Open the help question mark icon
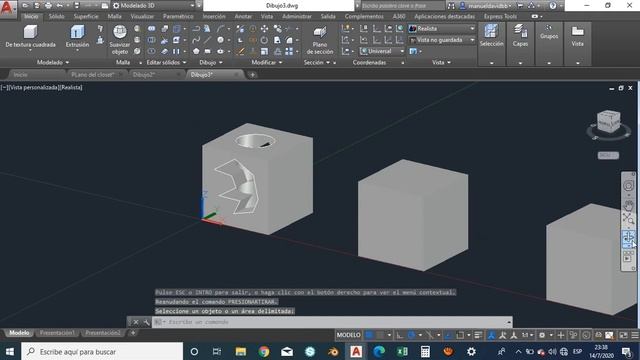640x360 pixels. [553, 6]
